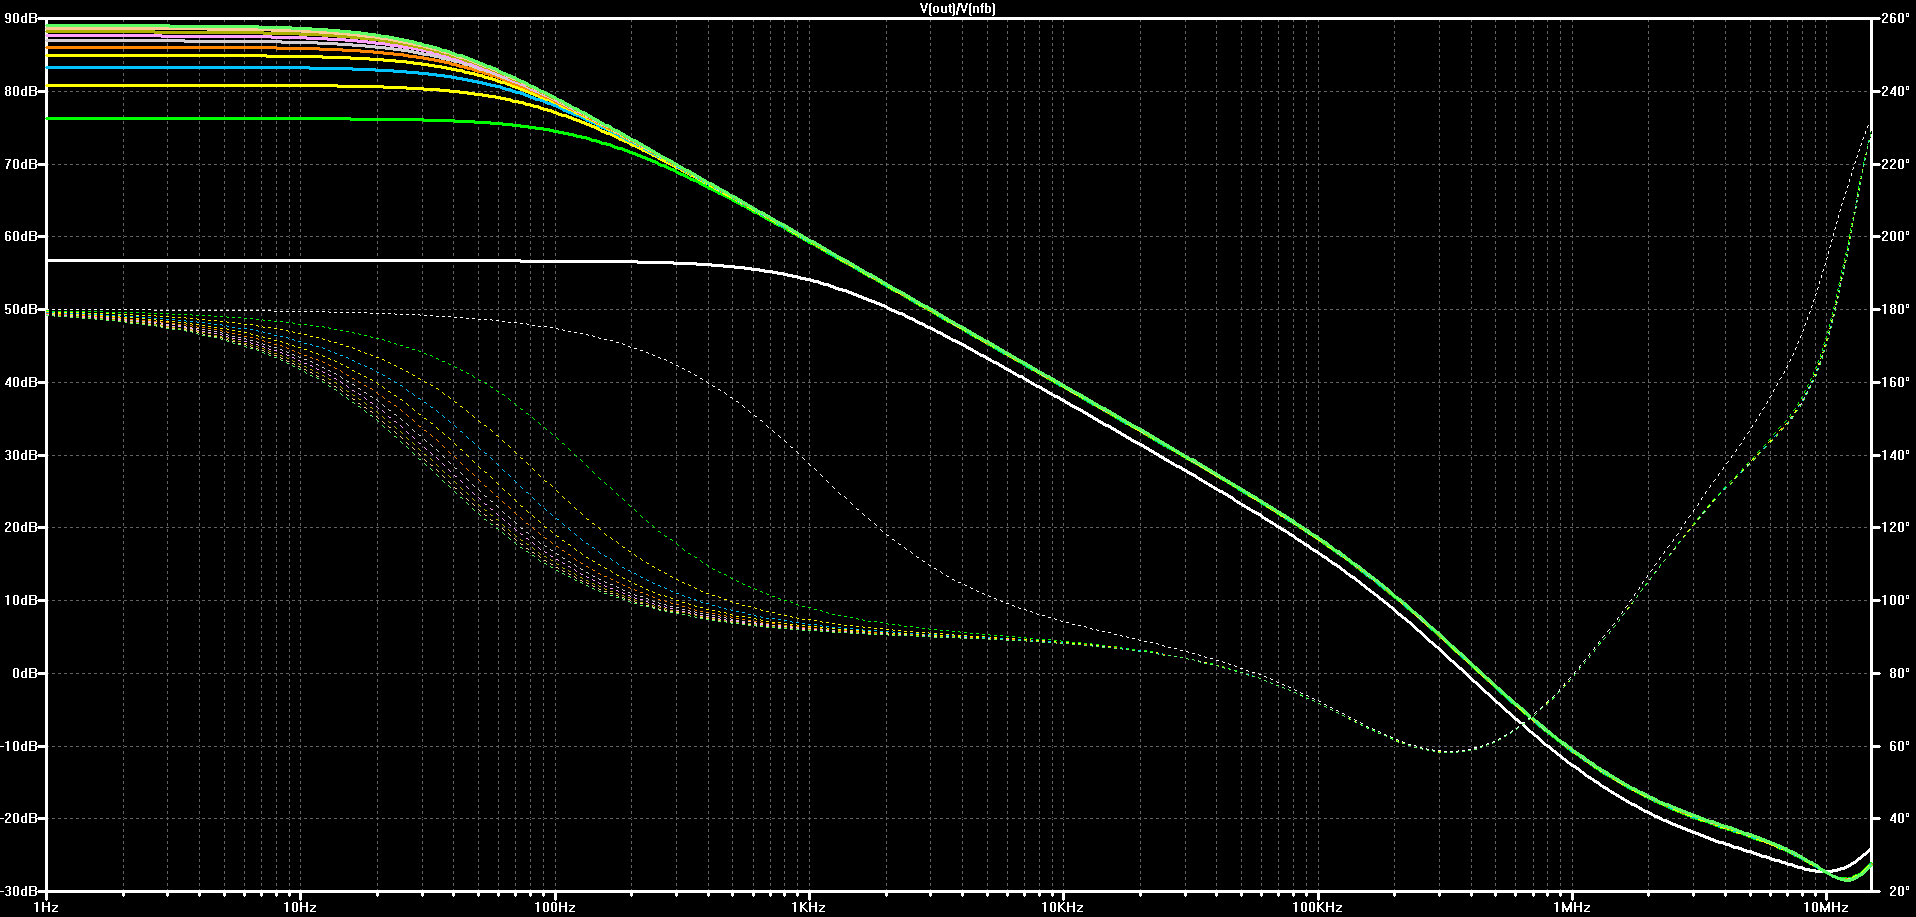Click the -30dB magnitude axis label
Image resolution: width=1916 pixels, height=917 pixels.
[x=19, y=891]
